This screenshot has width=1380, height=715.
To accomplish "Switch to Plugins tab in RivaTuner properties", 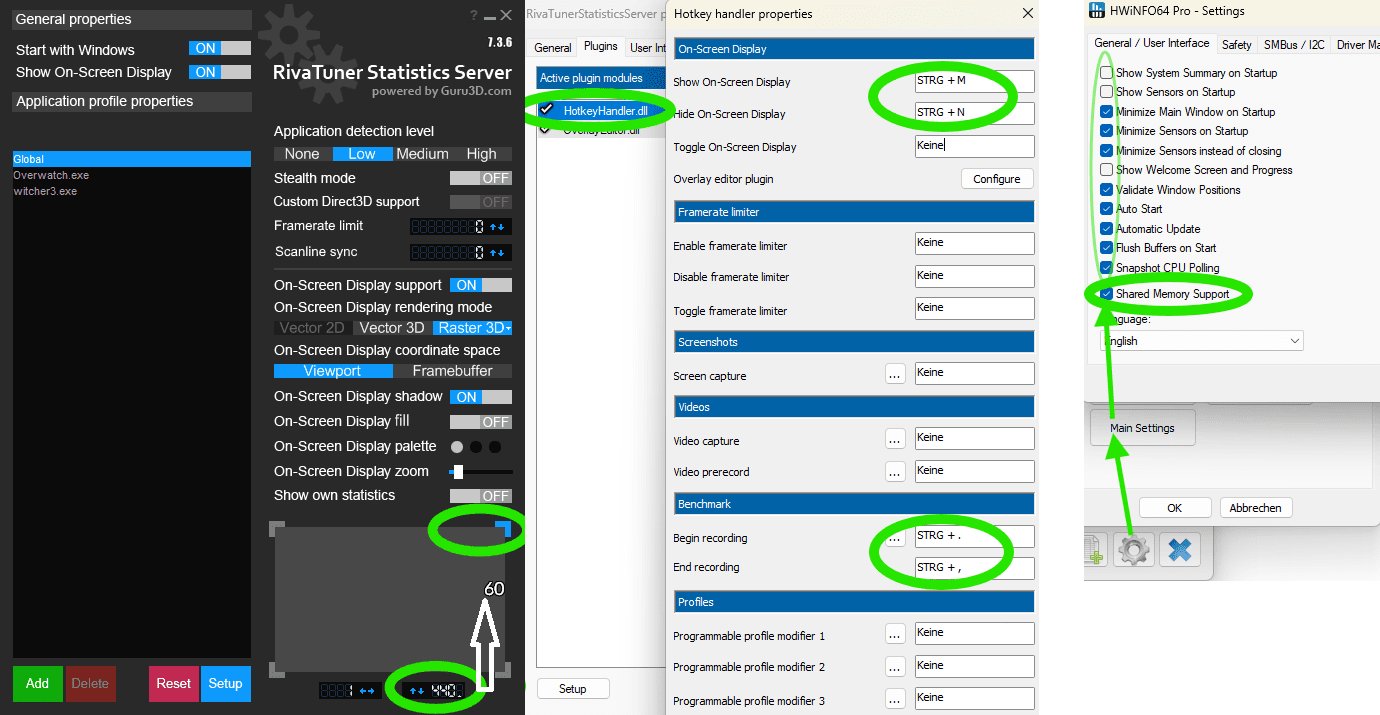I will [x=601, y=46].
